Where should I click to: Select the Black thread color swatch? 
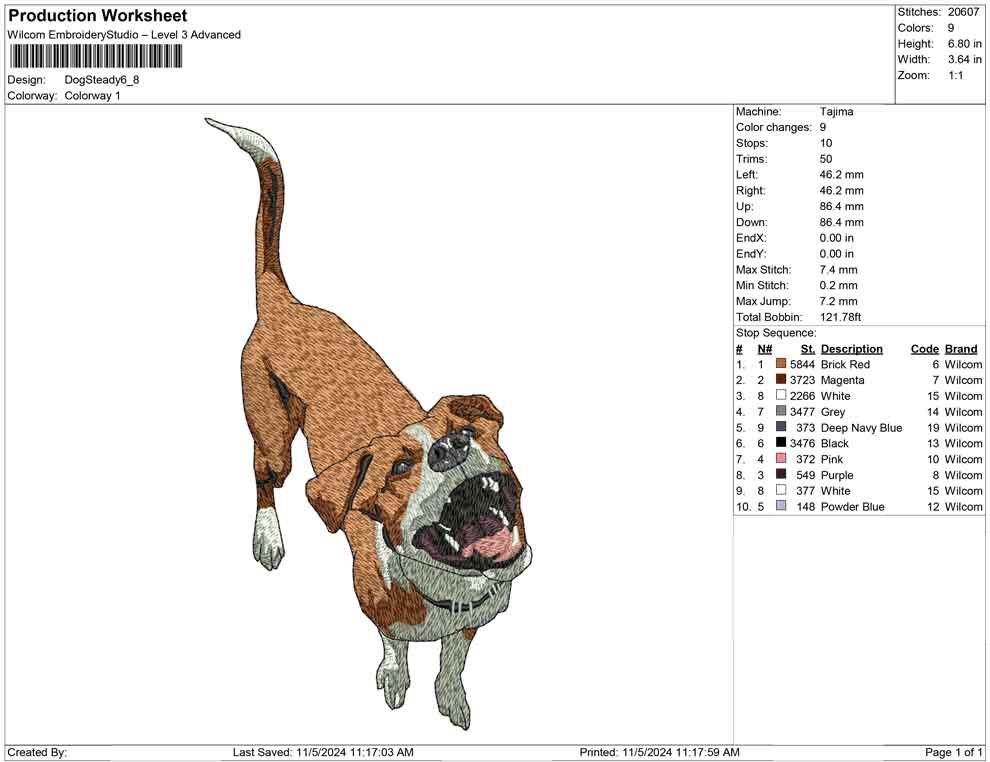click(781, 443)
